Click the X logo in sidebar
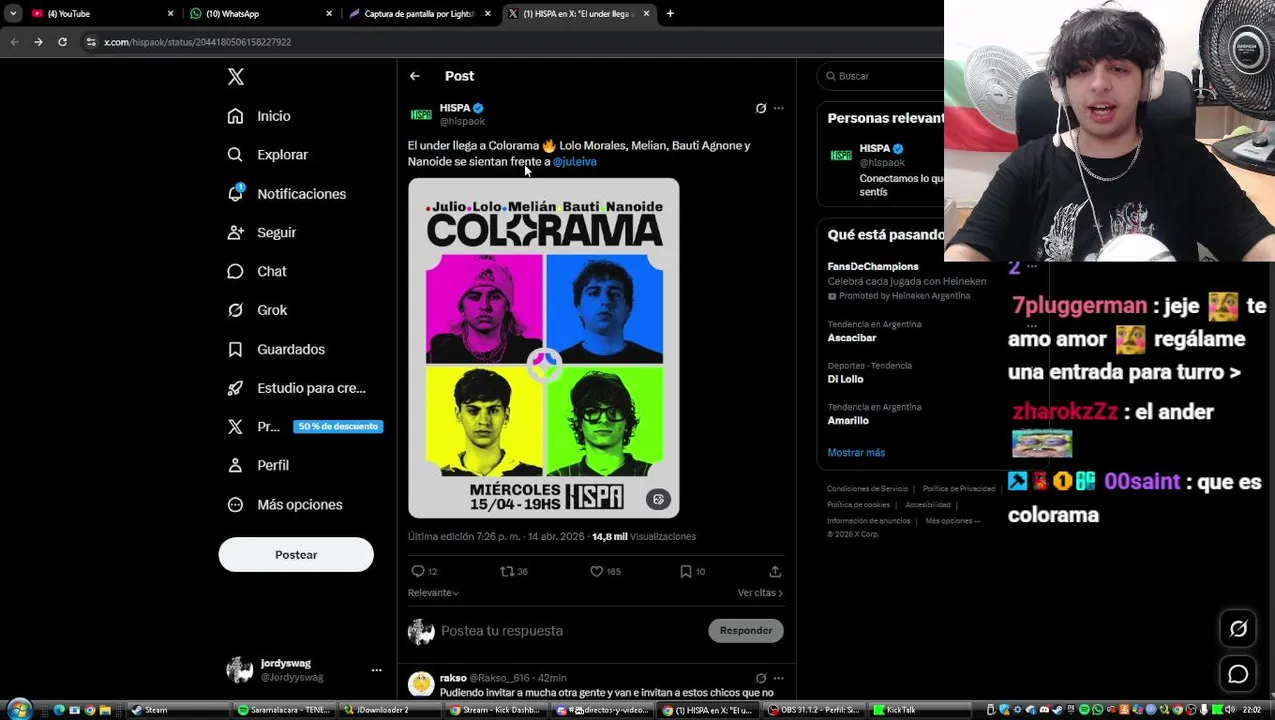This screenshot has width=1275, height=720. (x=236, y=77)
